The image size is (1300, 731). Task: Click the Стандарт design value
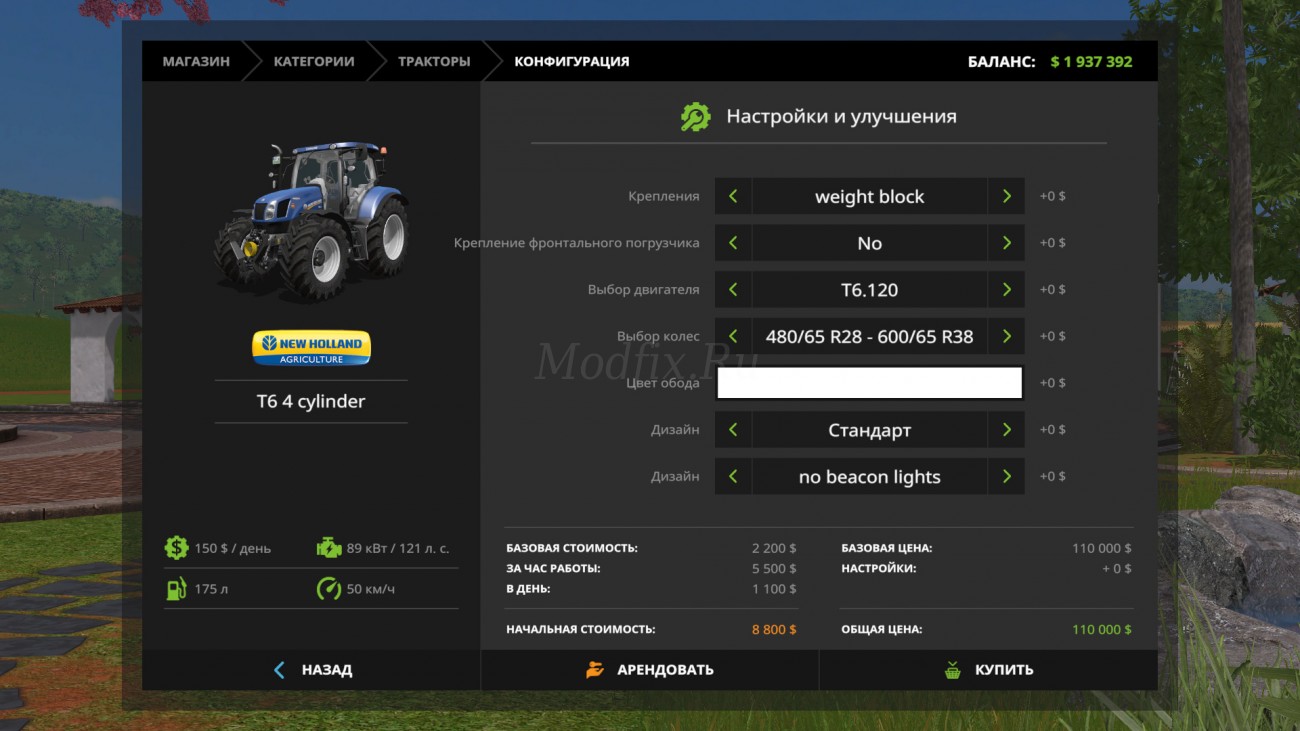(869, 430)
